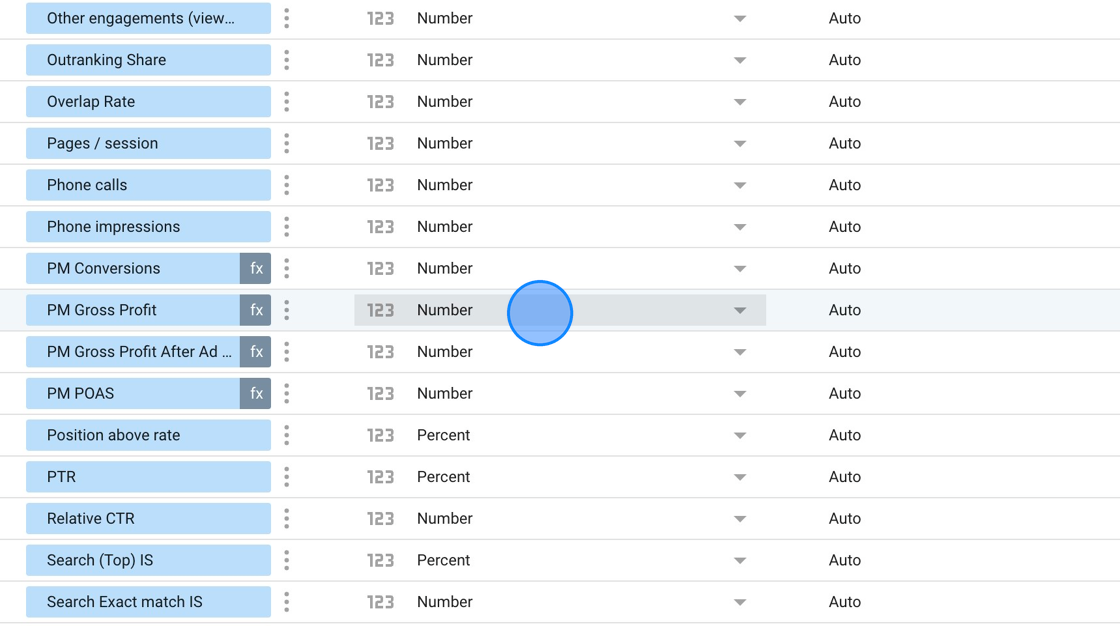Image resolution: width=1120 pixels, height=626 pixels.
Task: Click the fx badge on PM Gross Profit
Action: pyautogui.click(x=256, y=310)
